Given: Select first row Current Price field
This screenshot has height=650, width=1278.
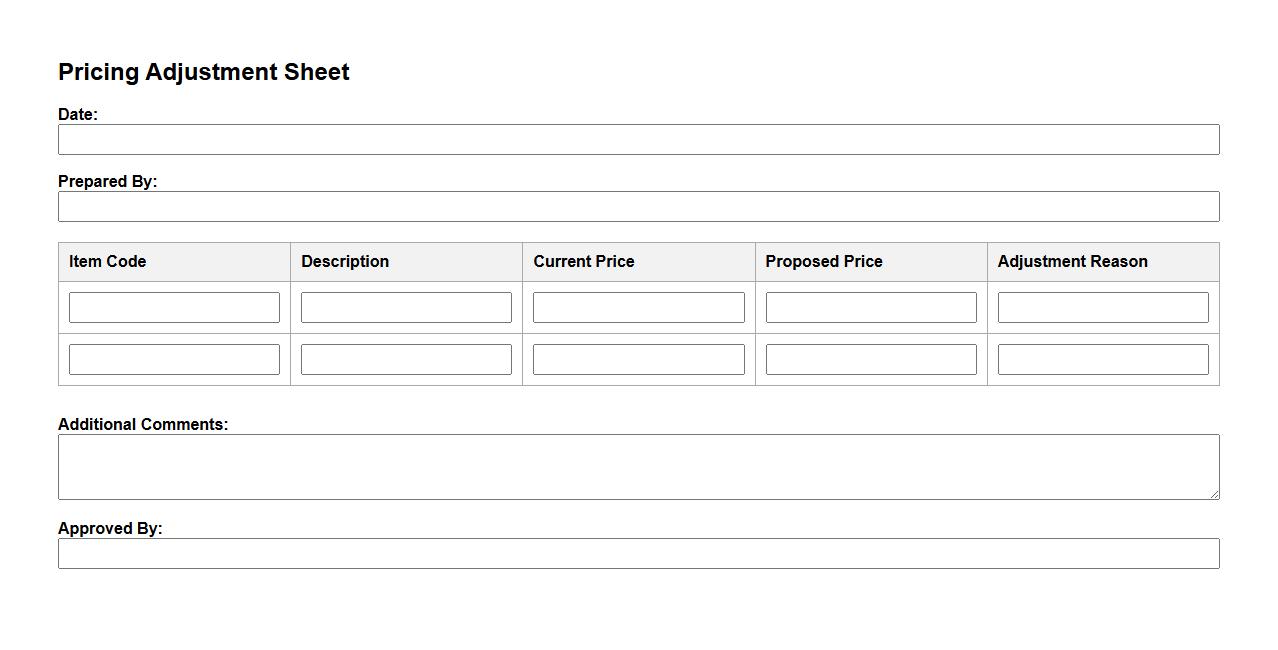Looking at the screenshot, I should (x=638, y=308).
